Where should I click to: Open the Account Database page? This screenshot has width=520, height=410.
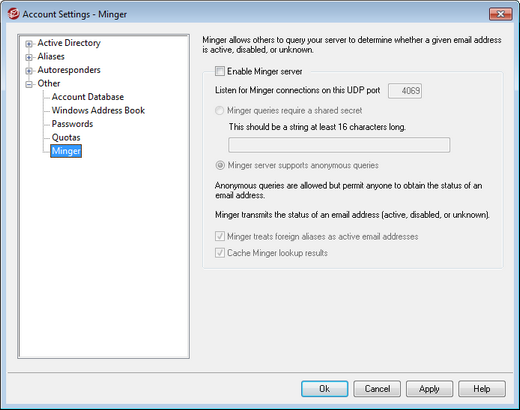pyautogui.click(x=88, y=97)
